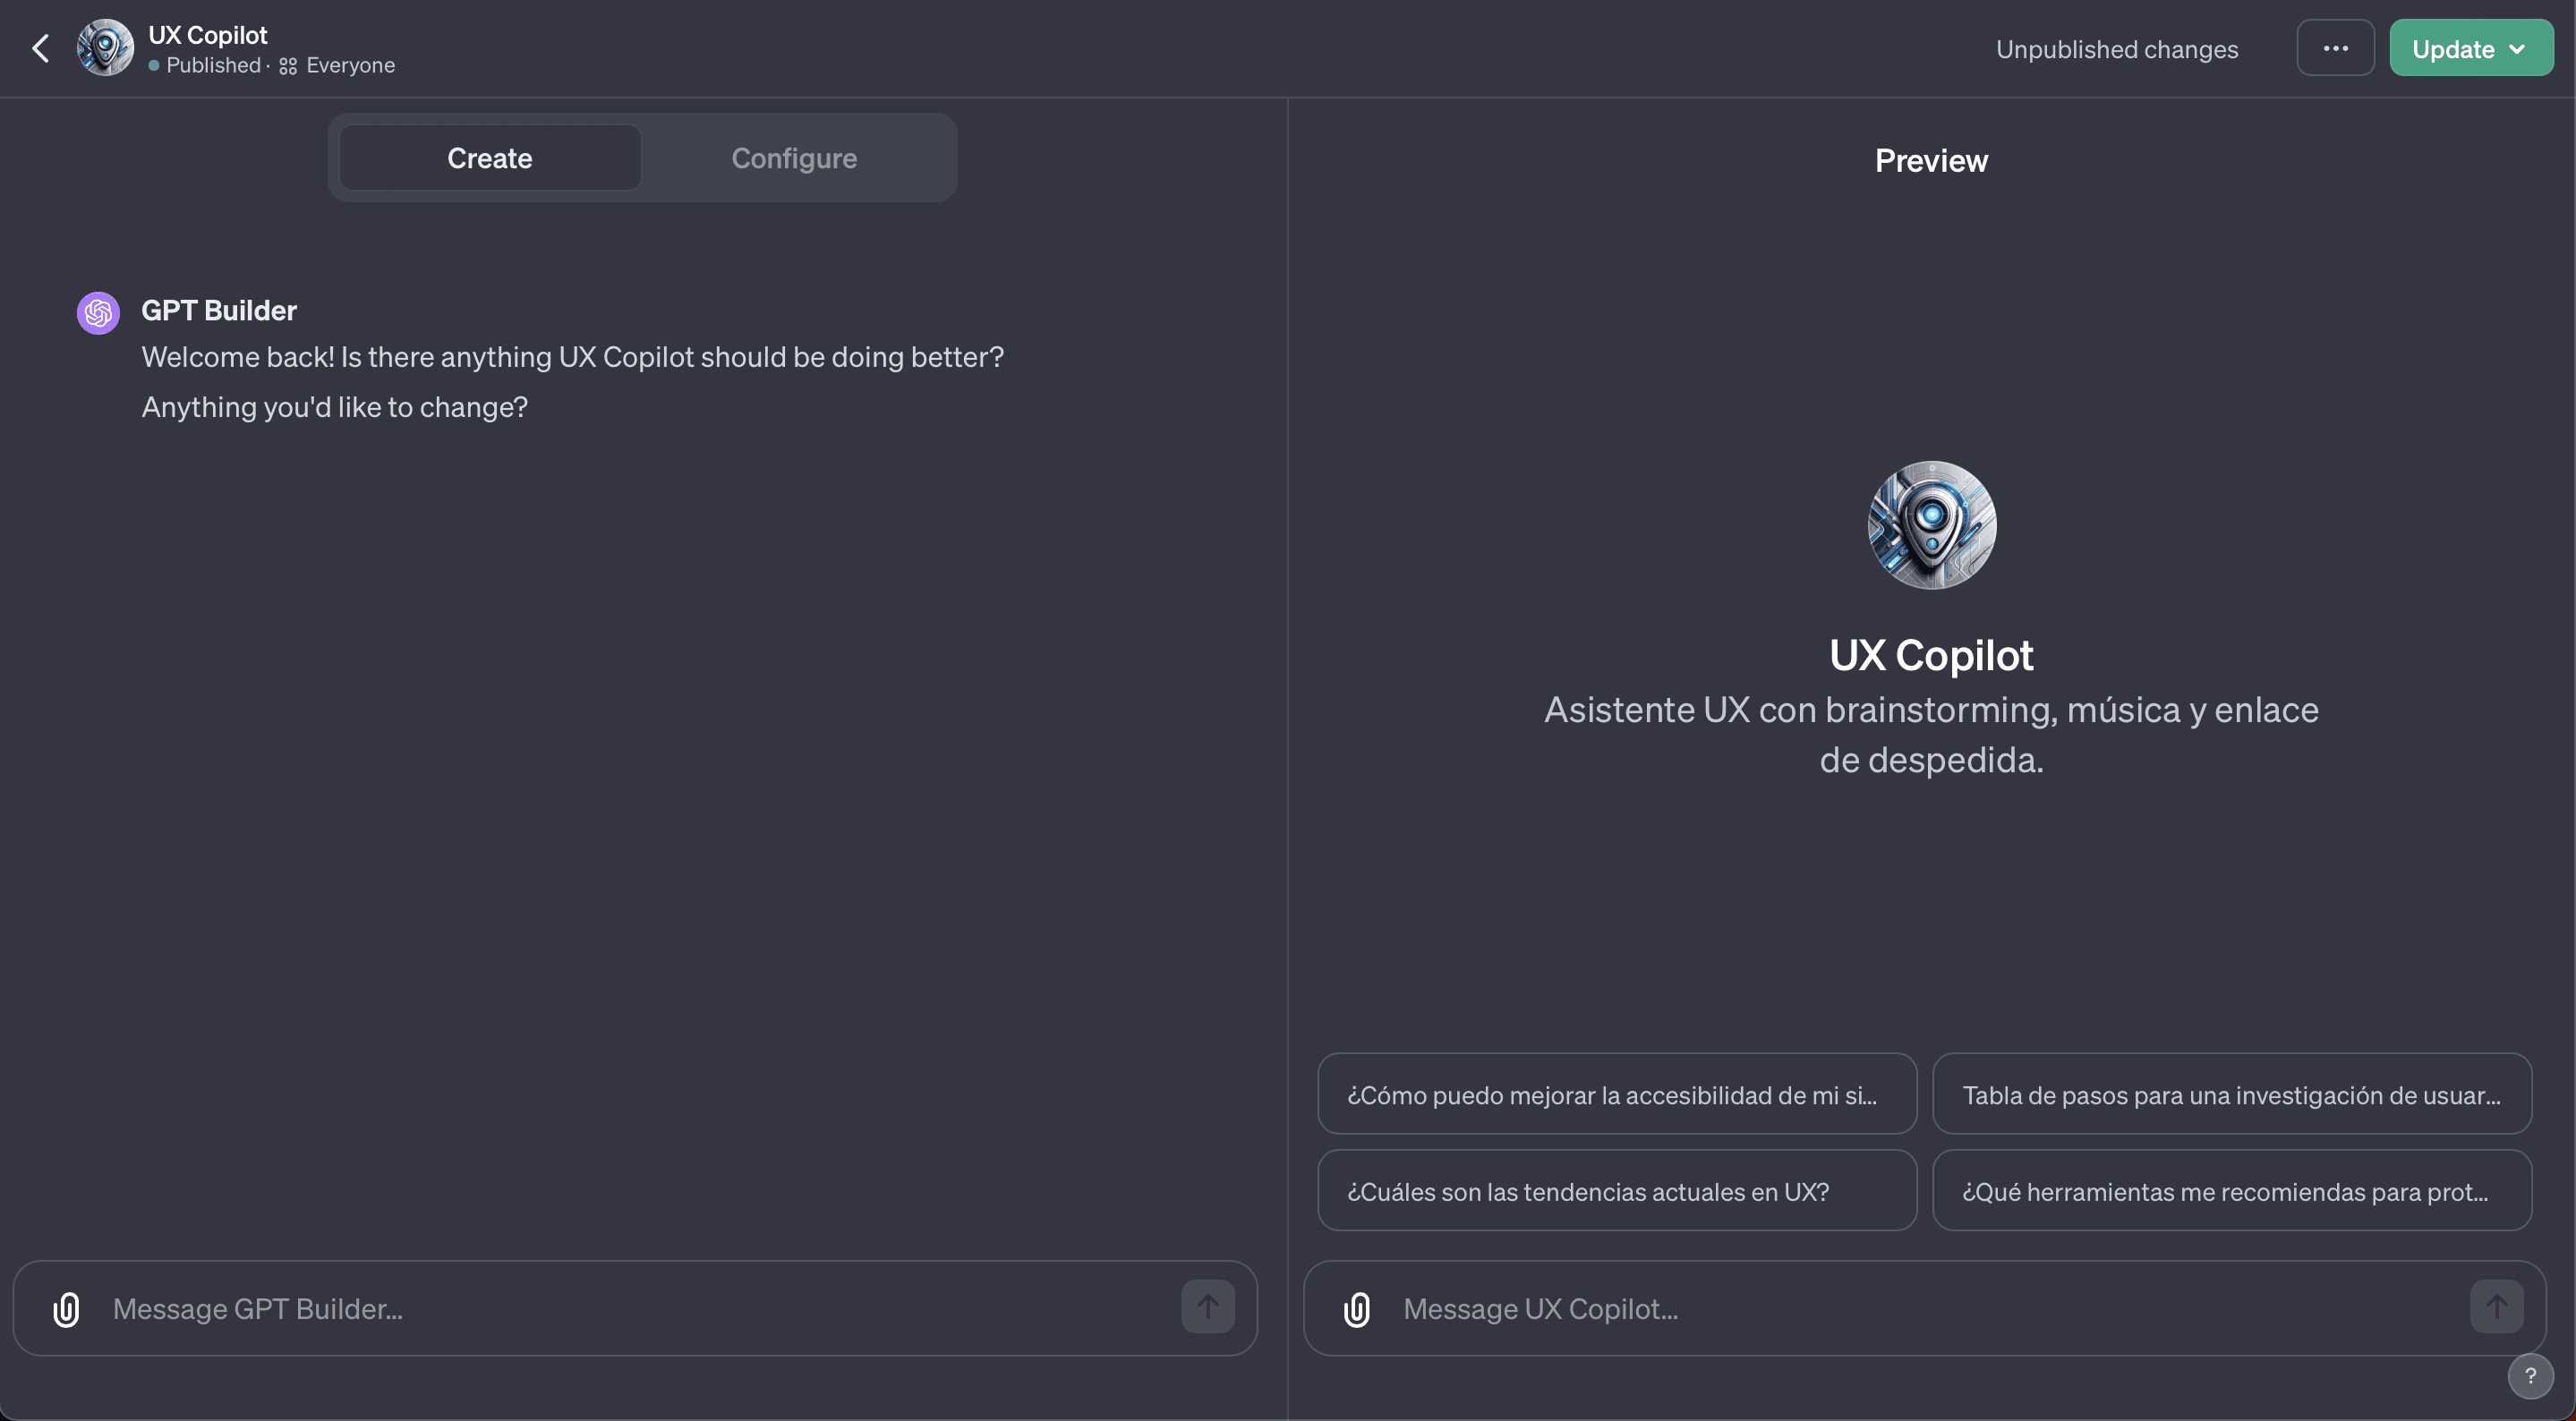
Task: Click the back arrow to exit GPT editor
Action: tap(40, 47)
